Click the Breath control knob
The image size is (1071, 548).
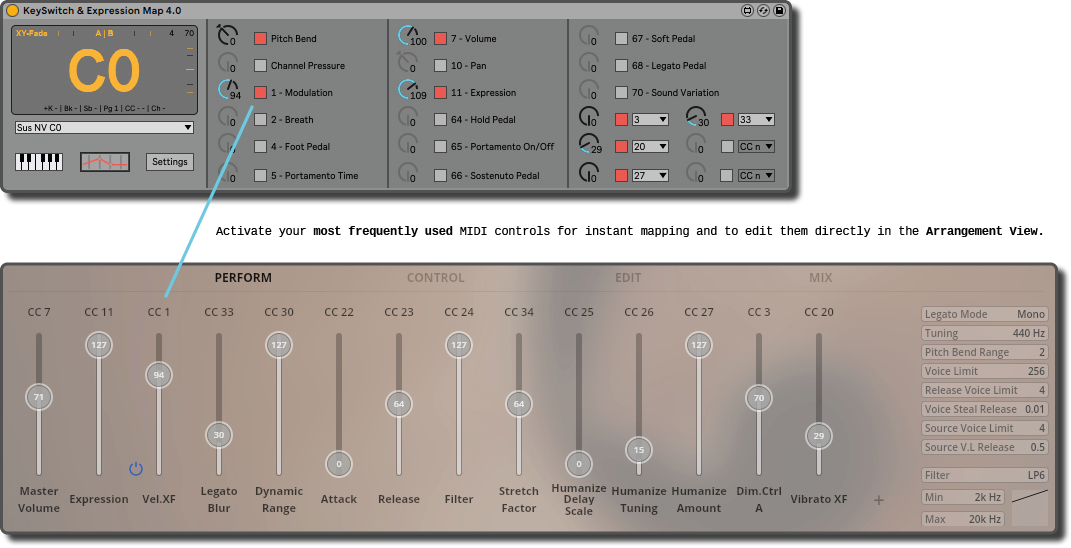pos(227,117)
